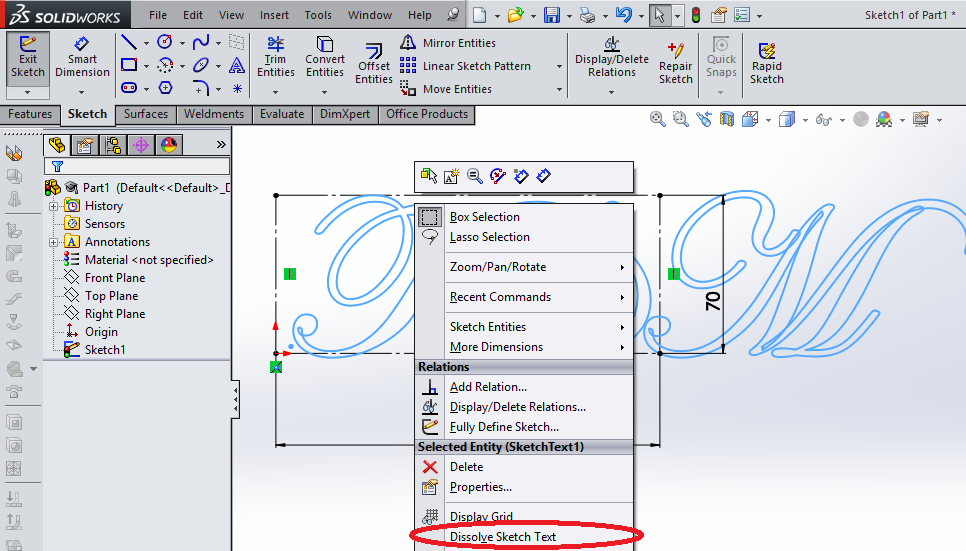Open the Tools menu
966x551 pixels.
pos(318,15)
